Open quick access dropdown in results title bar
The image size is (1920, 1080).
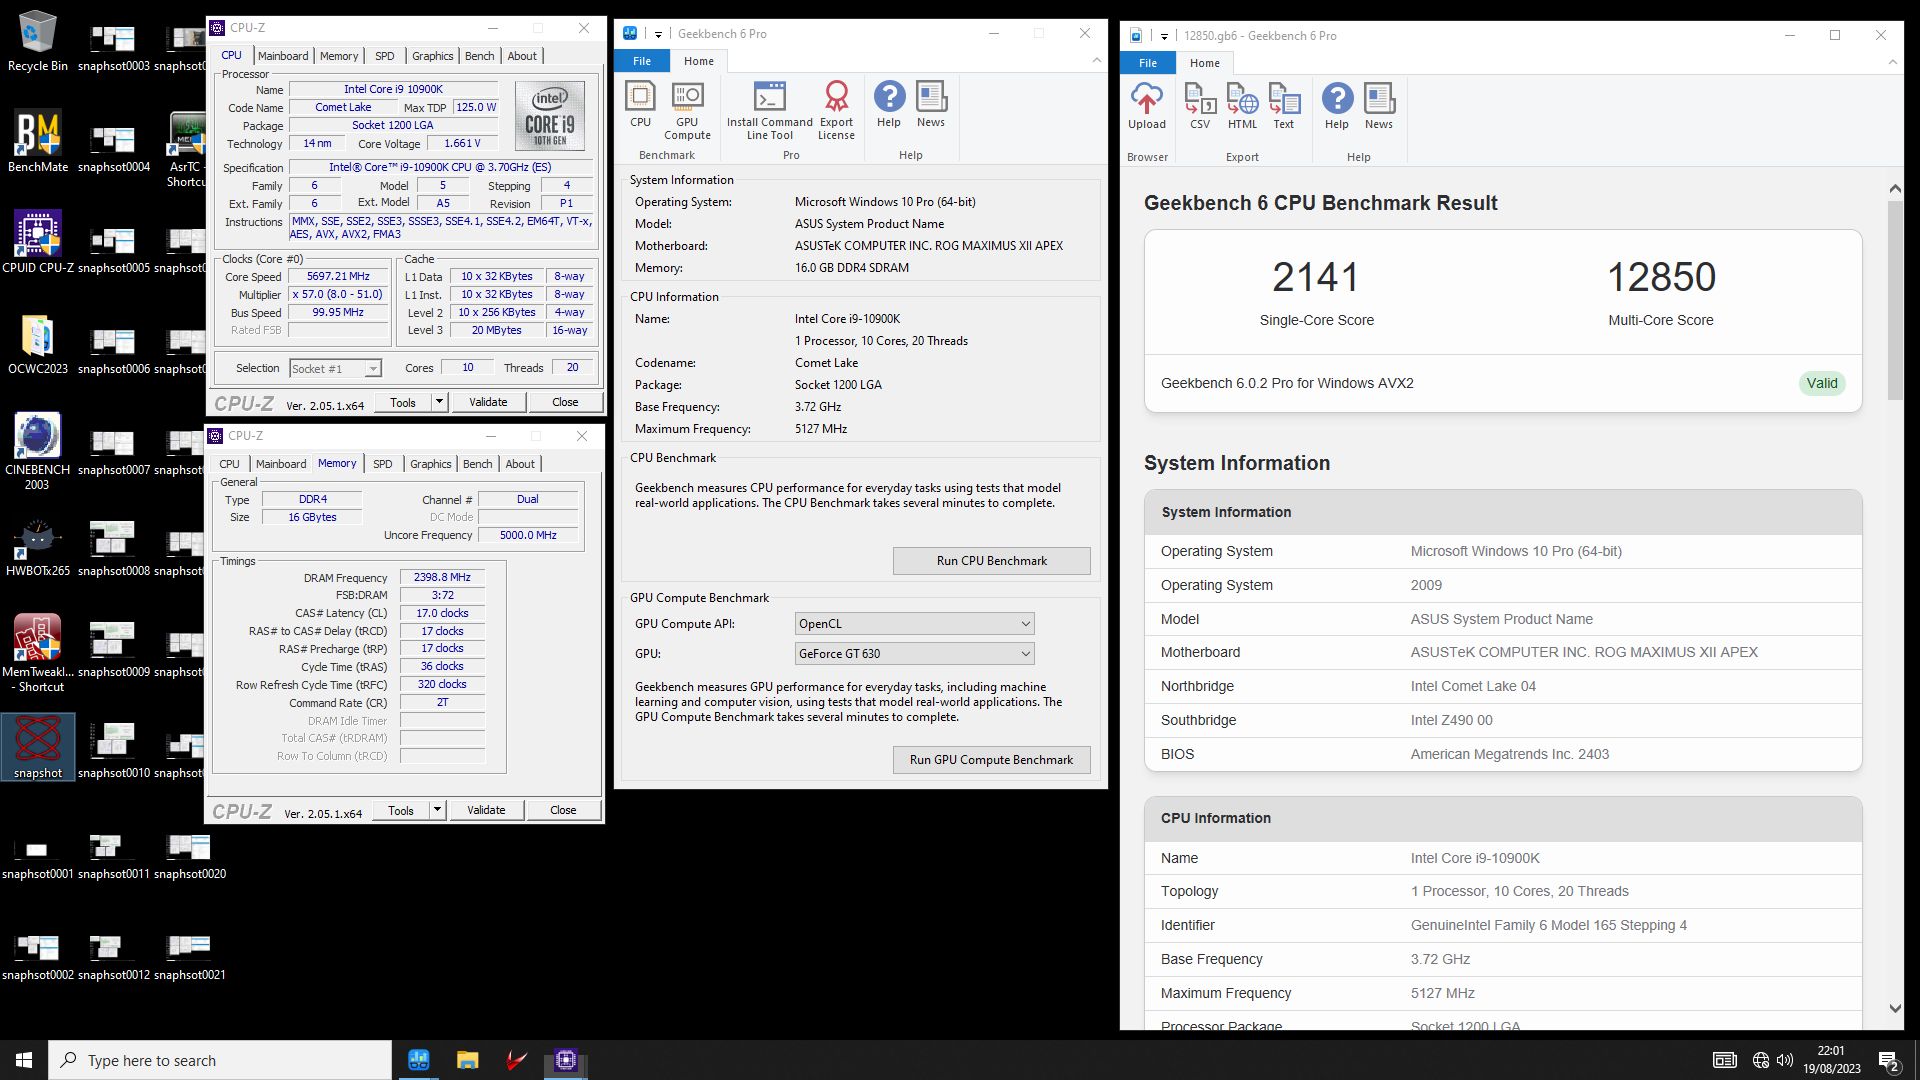[x=1164, y=36]
